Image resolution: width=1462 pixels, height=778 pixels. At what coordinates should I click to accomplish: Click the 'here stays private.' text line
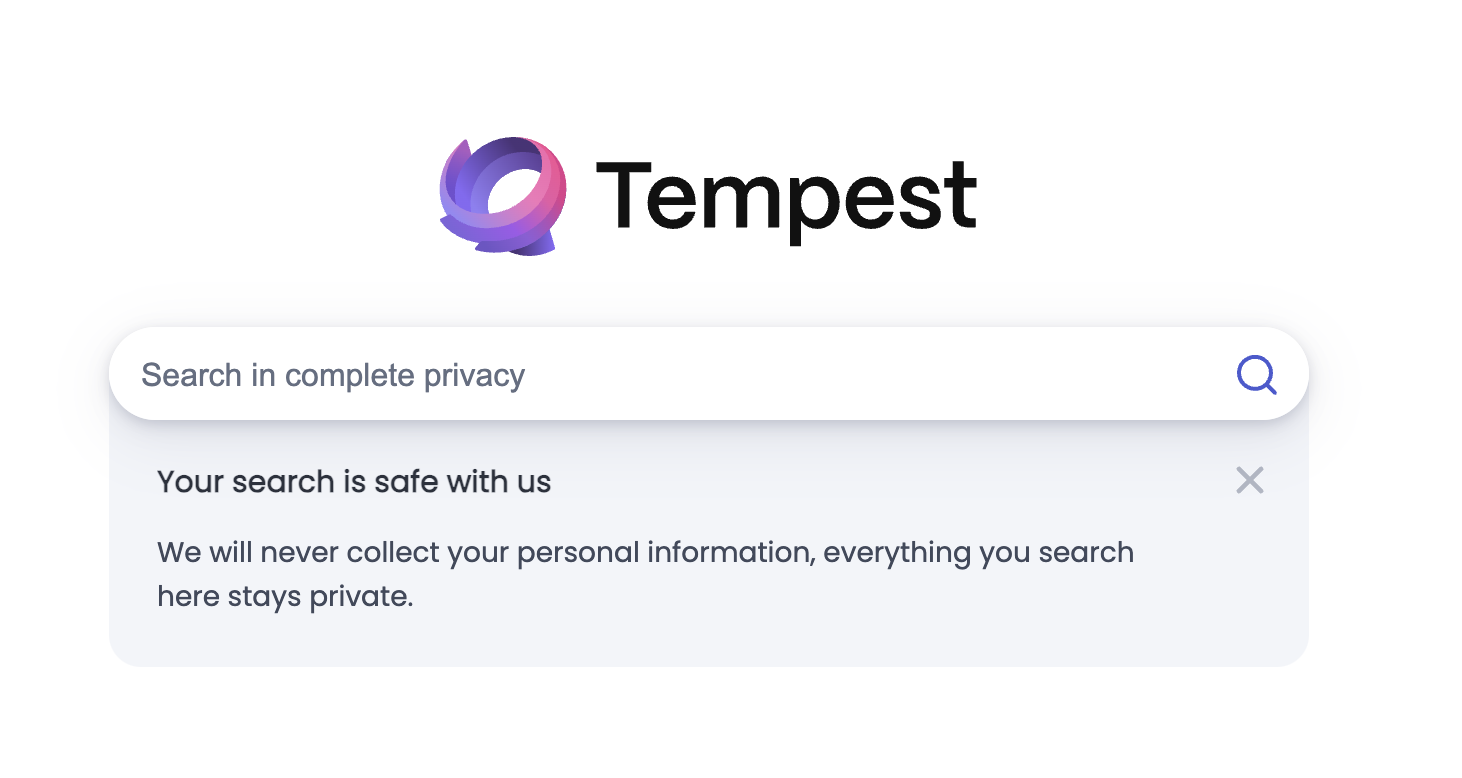[x=285, y=597]
